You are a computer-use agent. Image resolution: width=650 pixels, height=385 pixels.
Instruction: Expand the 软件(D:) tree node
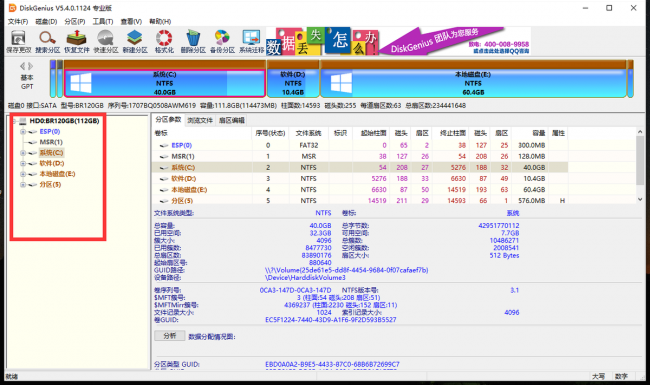tap(23, 163)
